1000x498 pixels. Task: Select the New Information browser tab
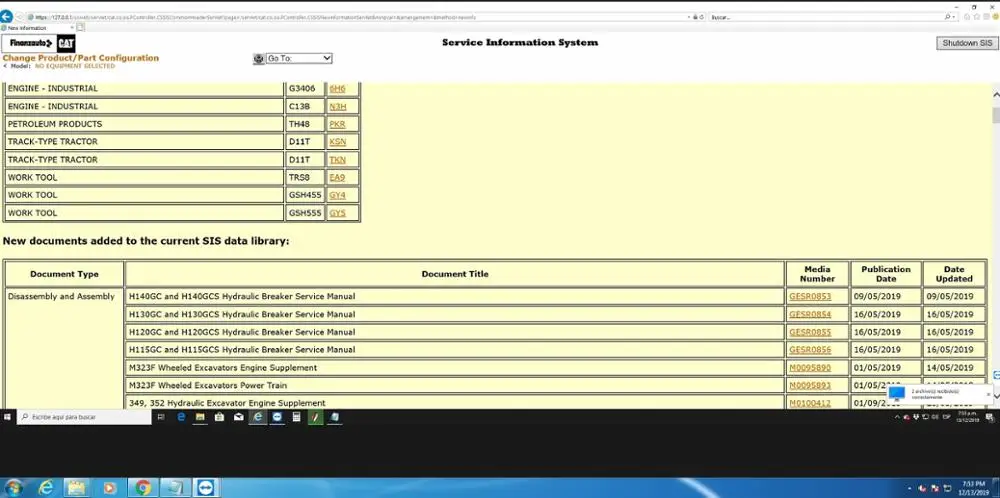(38, 28)
